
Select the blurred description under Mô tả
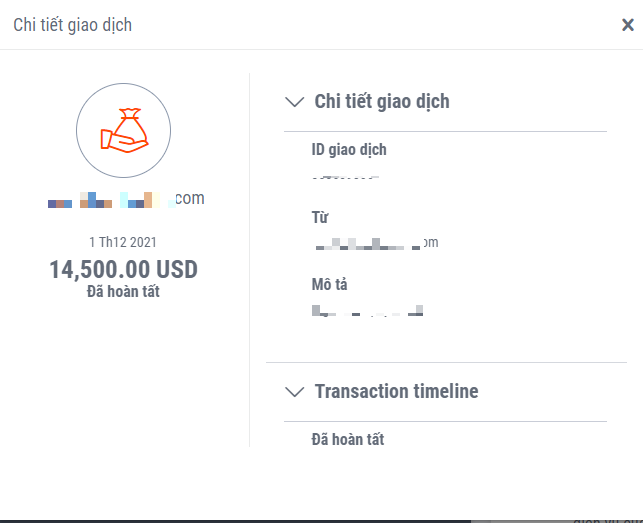click(x=367, y=311)
